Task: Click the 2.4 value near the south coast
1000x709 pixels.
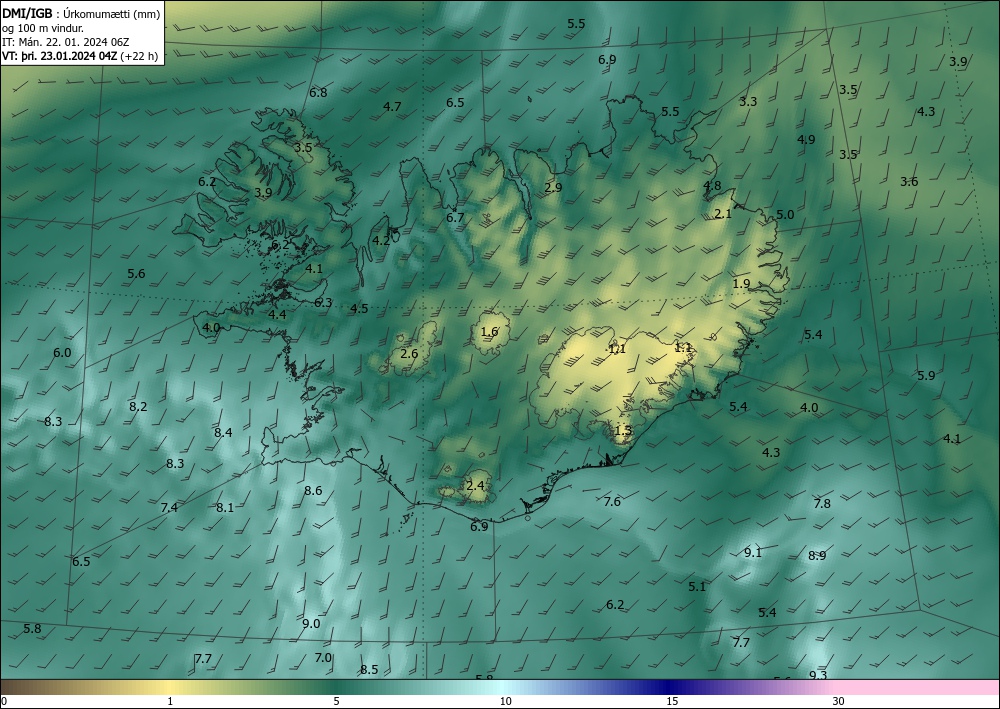Action: pyautogui.click(x=475, y=486)
